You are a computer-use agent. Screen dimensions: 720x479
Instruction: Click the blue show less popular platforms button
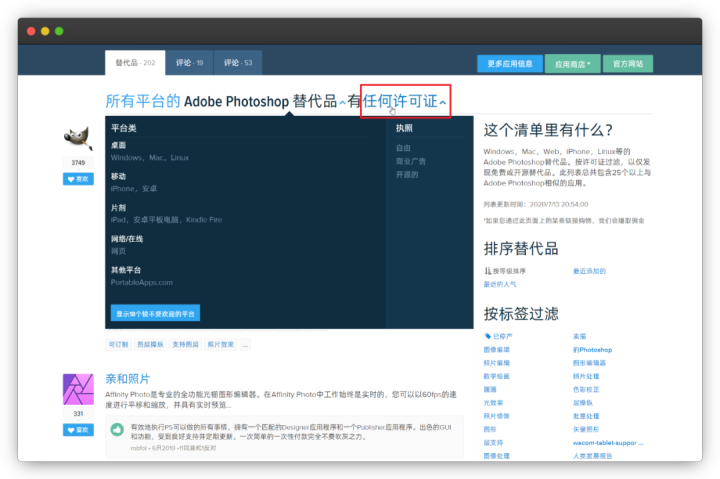[x=155, y=313]
